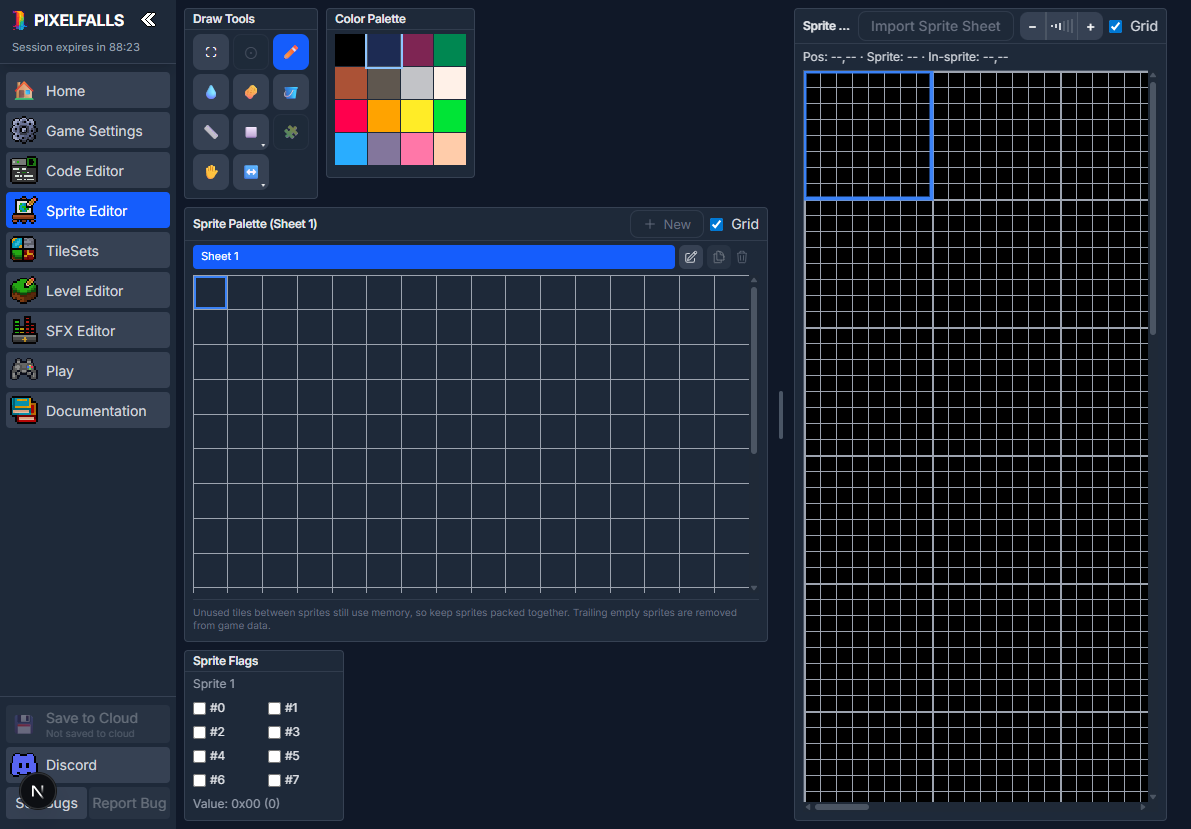
Task: Click the puzzle piece stamp tool
Action: [x=291, y=132]
